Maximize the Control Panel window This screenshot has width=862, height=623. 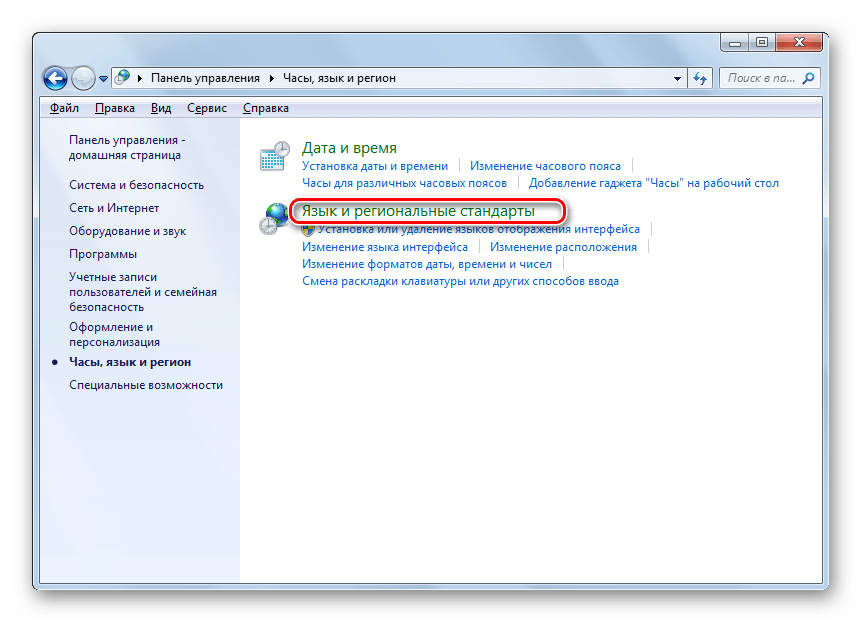(x=761, y=42)
